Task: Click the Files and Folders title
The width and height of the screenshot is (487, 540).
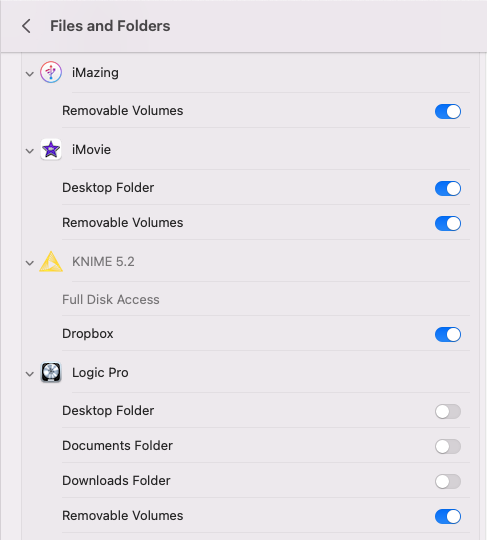Action: click(110, 26)
